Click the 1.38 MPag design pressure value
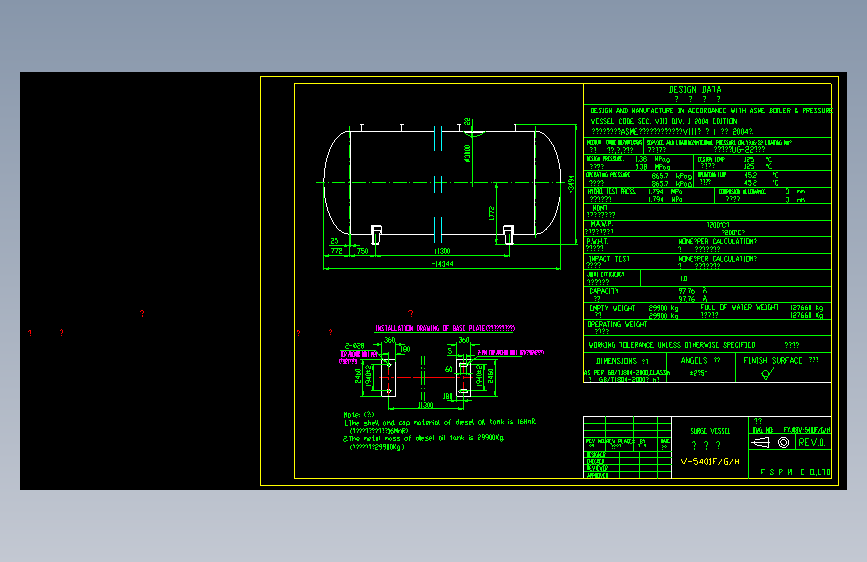This screenshot has width=867, height=562. click(652, 159)
